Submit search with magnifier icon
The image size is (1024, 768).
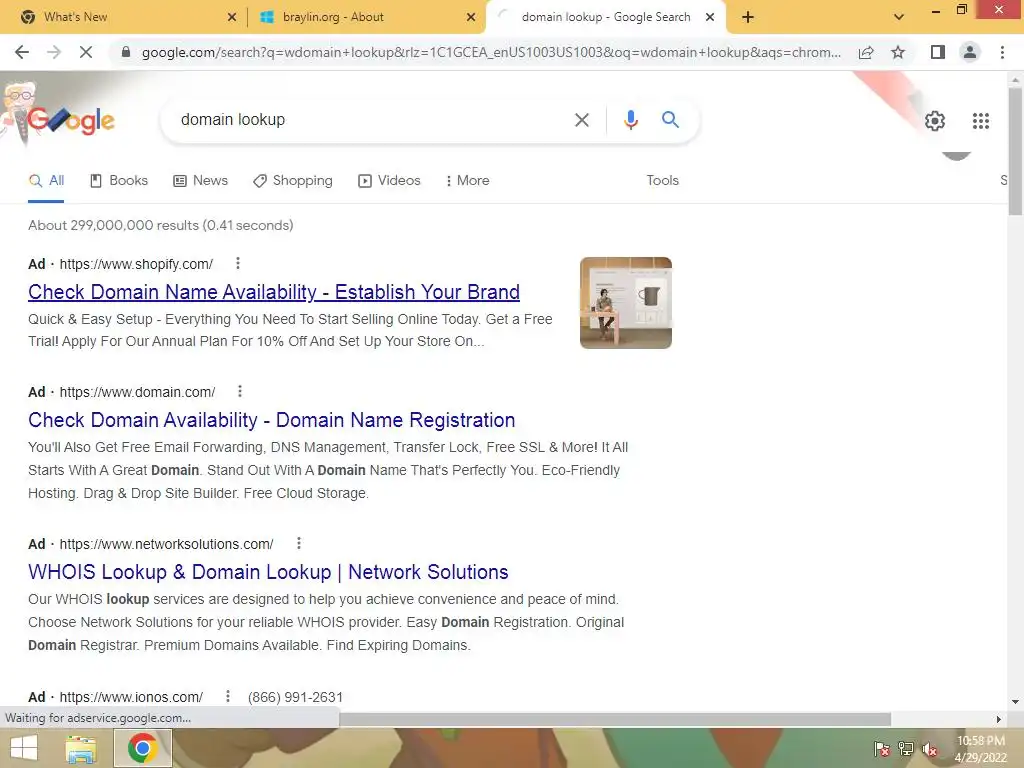point(670,120)
